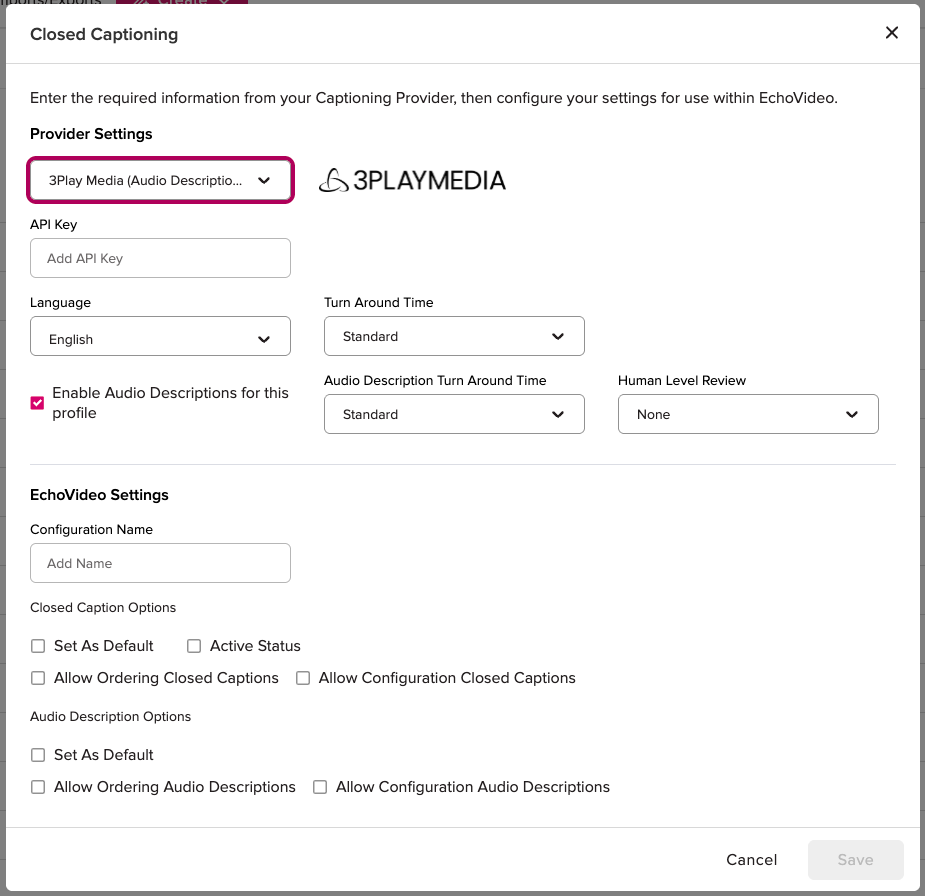Image resolution: width=925 pixels, height=896 pixels.
Task: Enable Allow Configuration Audio Descriptions
Action: click(x=320, y=787)
